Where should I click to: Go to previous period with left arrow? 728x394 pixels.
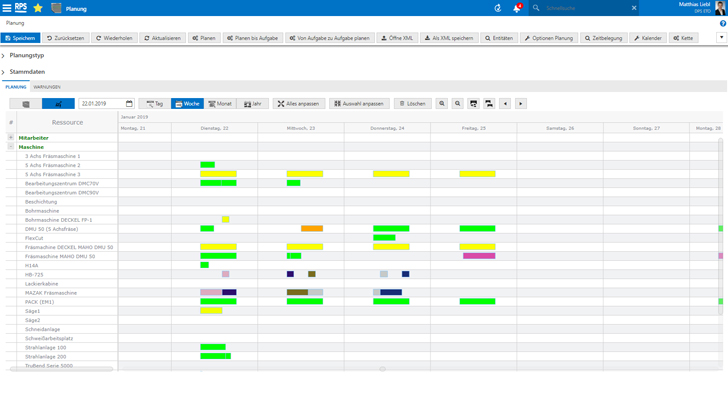coord(505,103)
